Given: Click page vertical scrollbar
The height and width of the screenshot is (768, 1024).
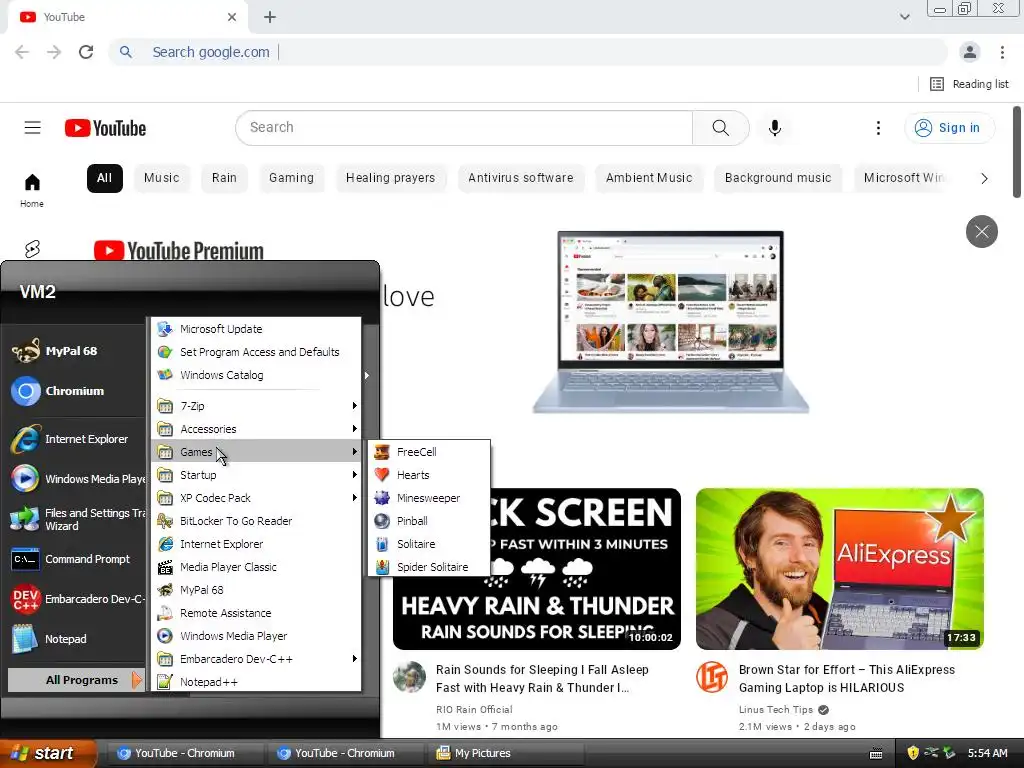Looking at the screenshot, I should 1017,152.
